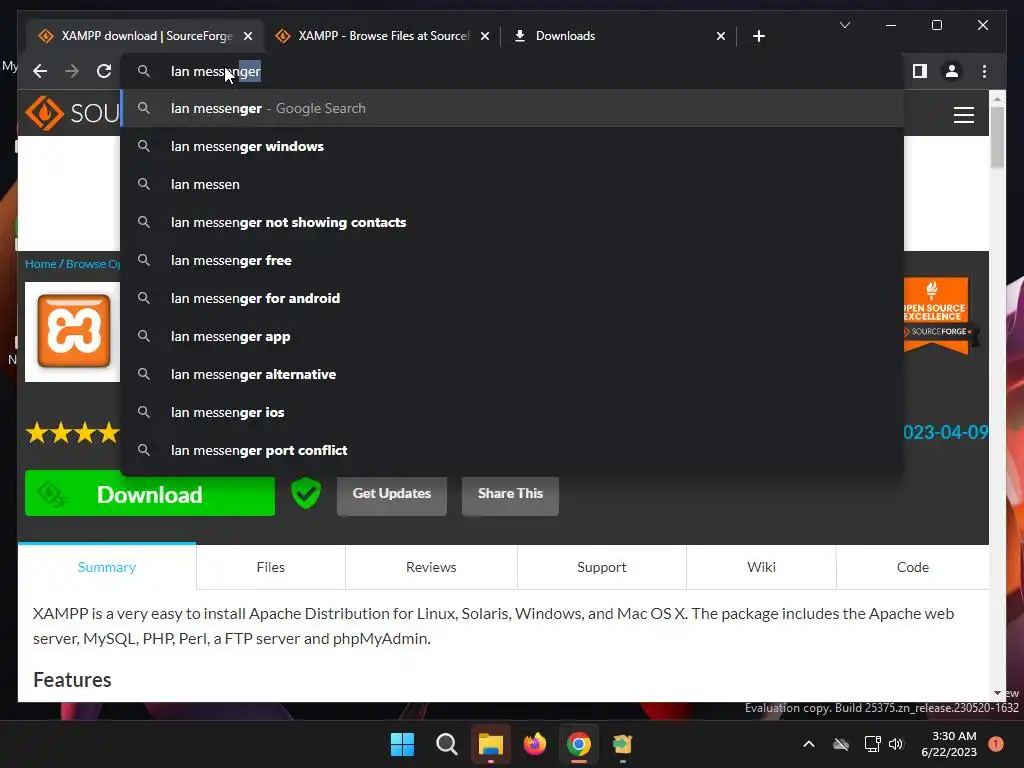Choose 'lan messenger port conflict' suggestion
1024x768 pixels.
pyautogui.click(x=512, y=450)
